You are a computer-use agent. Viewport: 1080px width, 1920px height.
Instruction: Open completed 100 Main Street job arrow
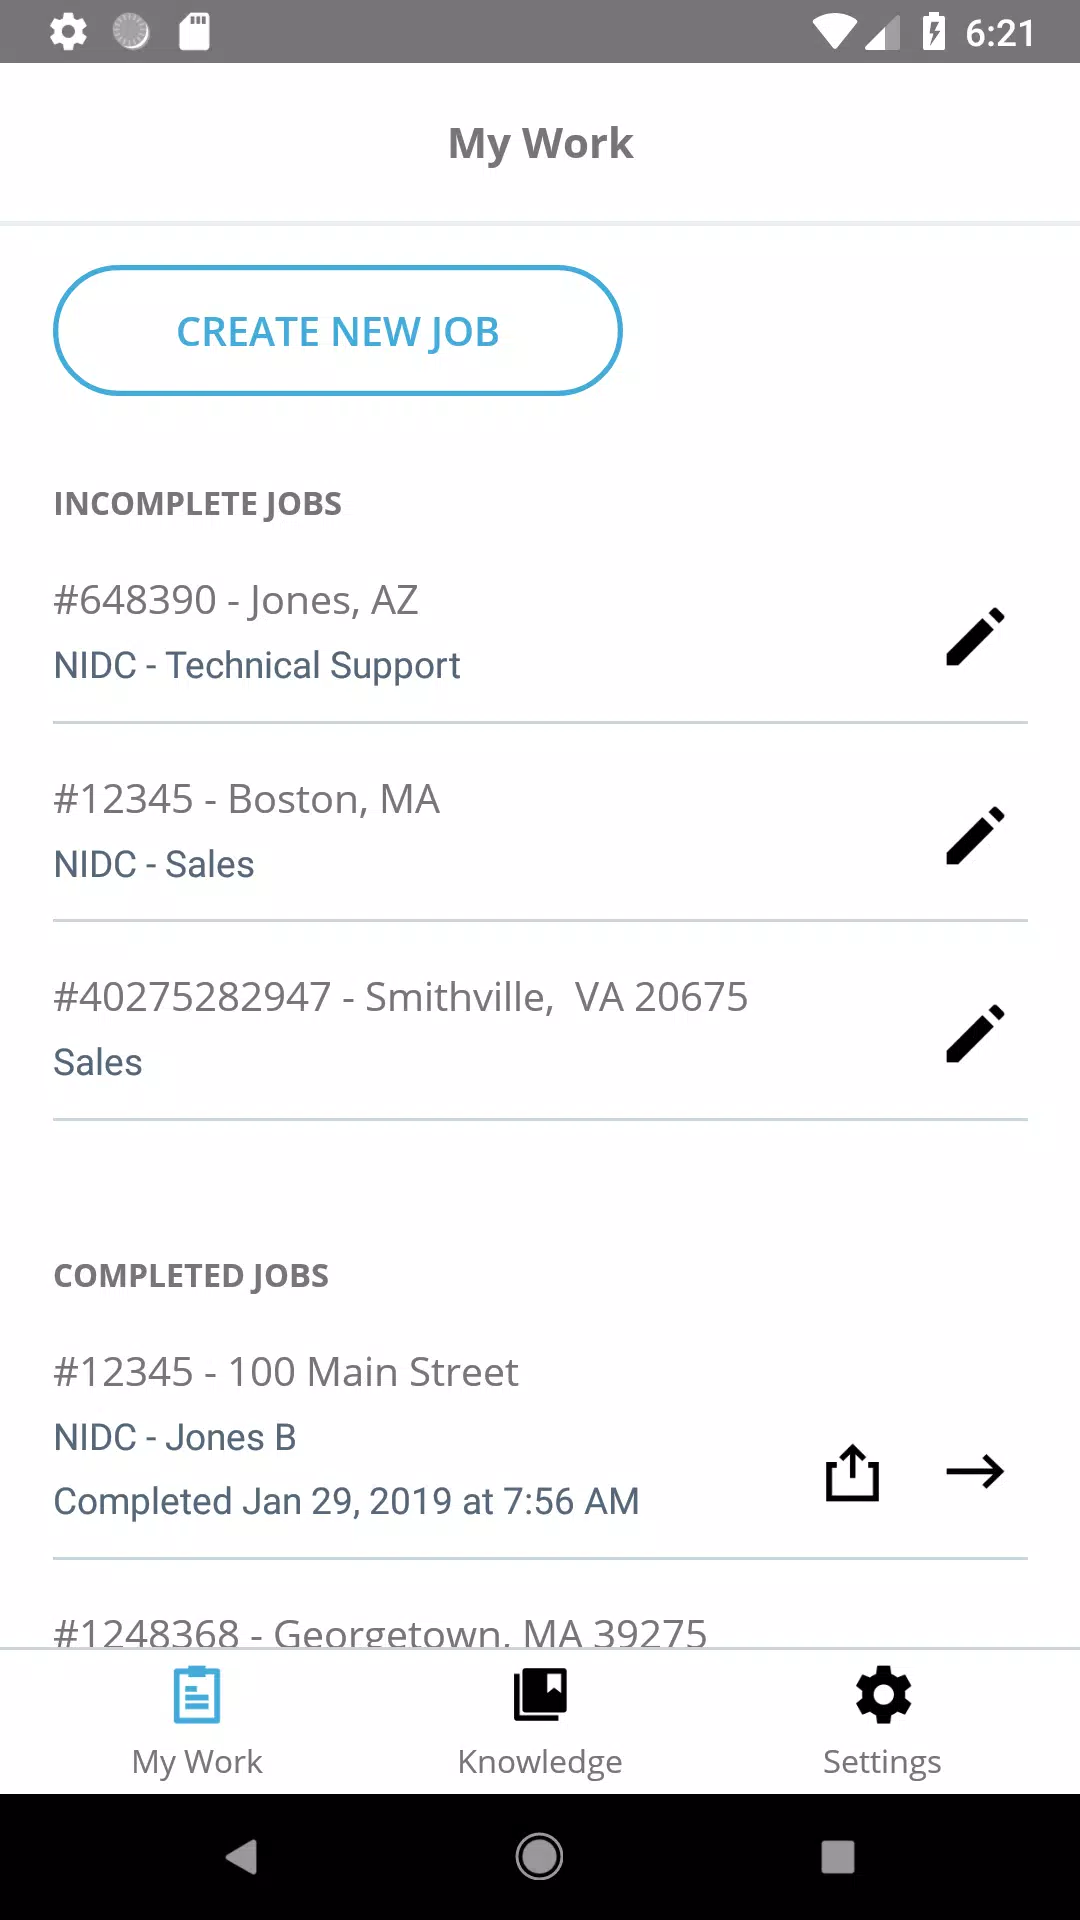click(975, 1472)
